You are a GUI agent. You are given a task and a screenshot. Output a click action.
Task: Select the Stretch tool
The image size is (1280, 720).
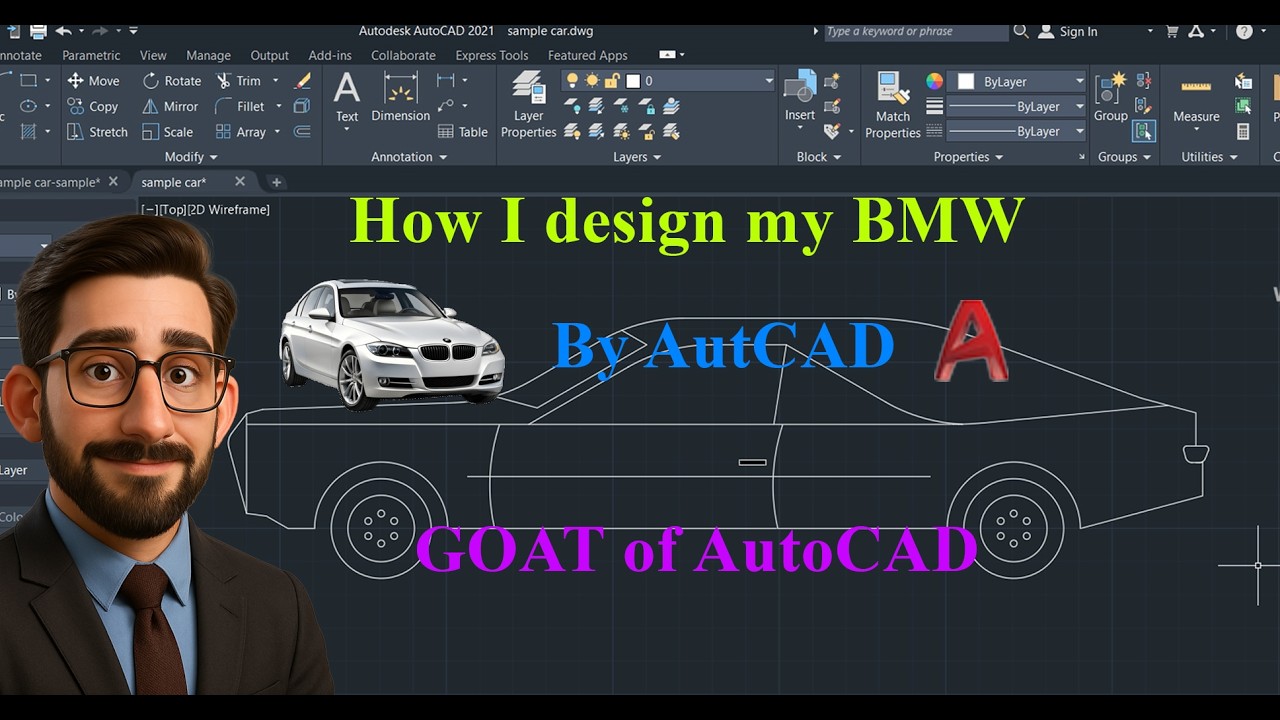(x=97, y=131)
